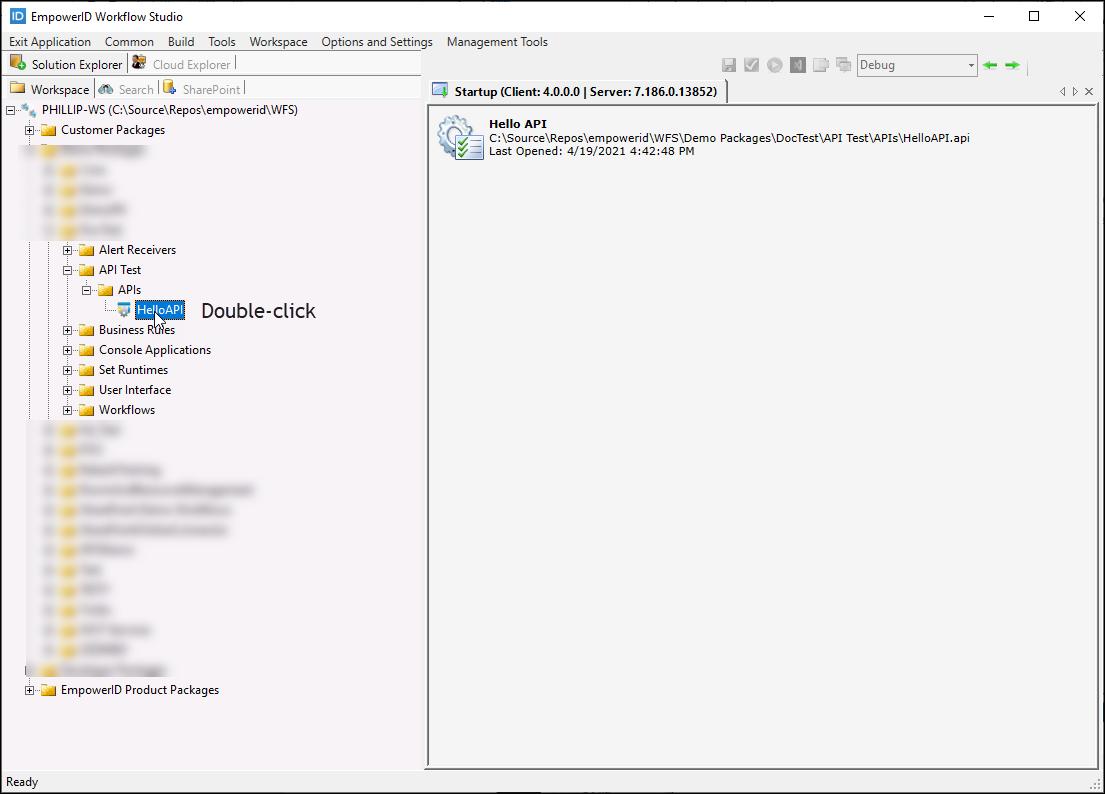1105x794 pixels.
Task: Expand the Business Rules node
Action: coord(67,329)
